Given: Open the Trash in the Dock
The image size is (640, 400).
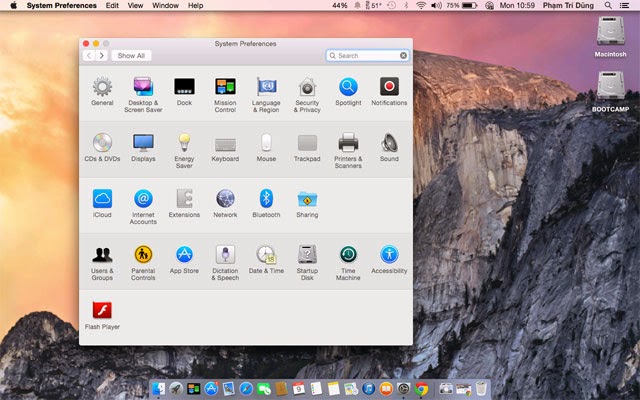Looking at the screenshot, I should point(481,389).
